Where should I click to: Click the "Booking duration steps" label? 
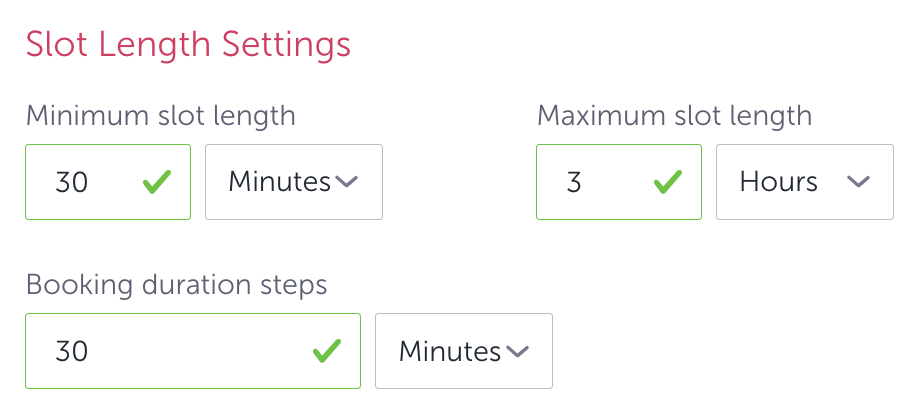pyautogui.click(x=176, y=284)
